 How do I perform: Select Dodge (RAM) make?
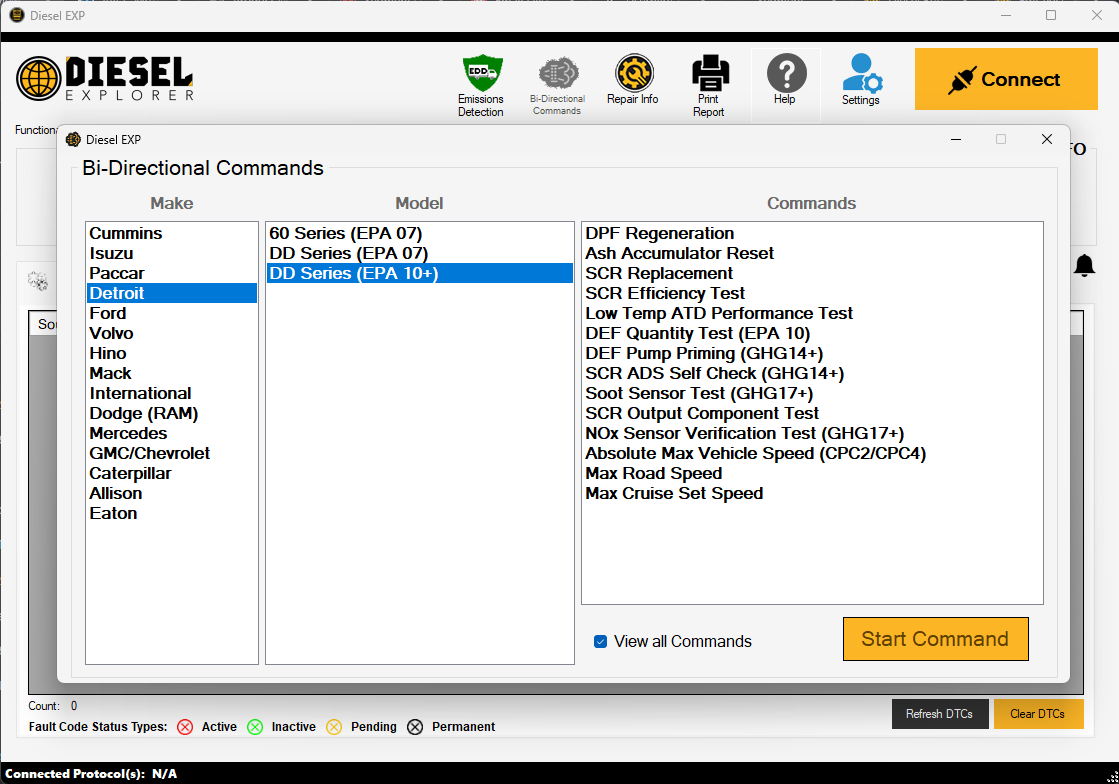pos(171,413)
